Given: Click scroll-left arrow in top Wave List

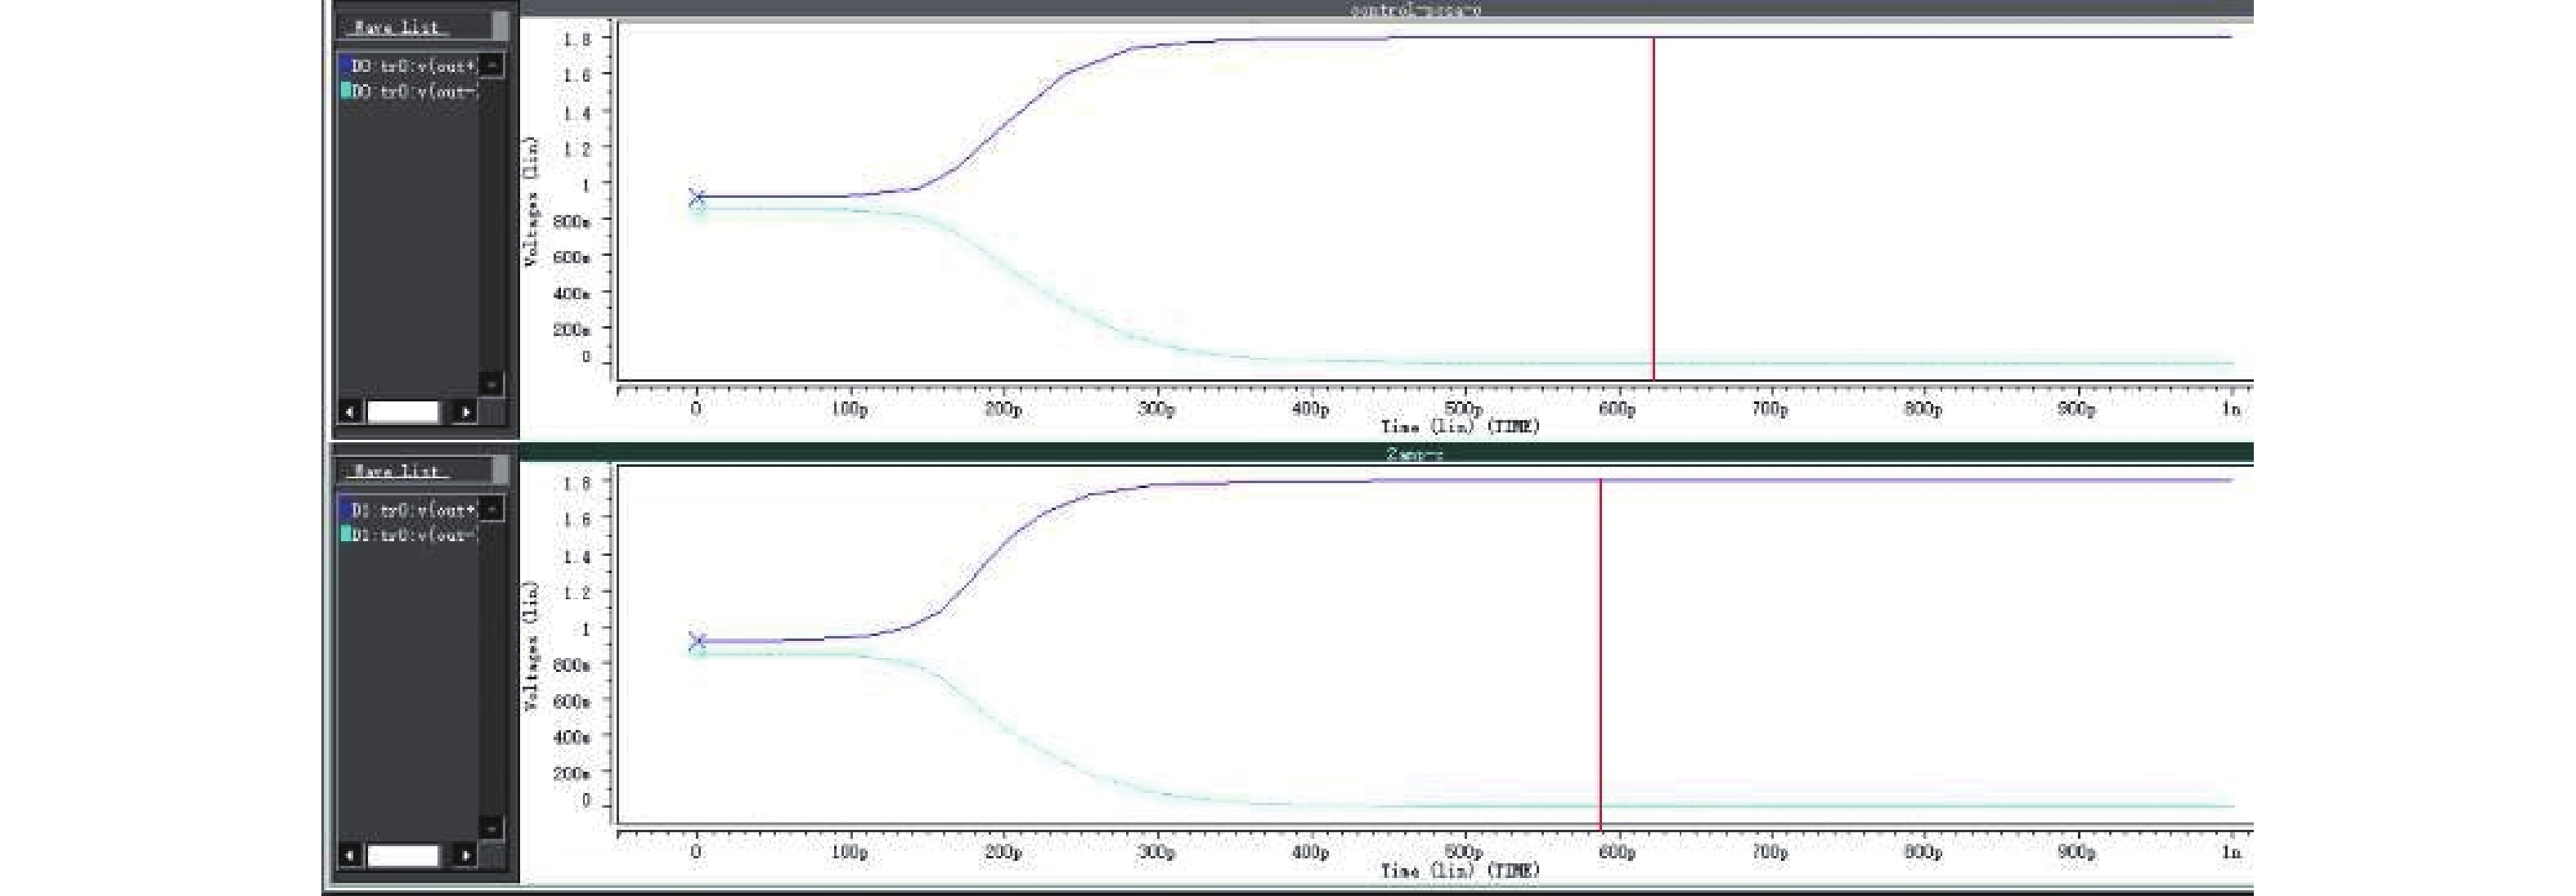Looking at the screenshot, I should (349, 412).
